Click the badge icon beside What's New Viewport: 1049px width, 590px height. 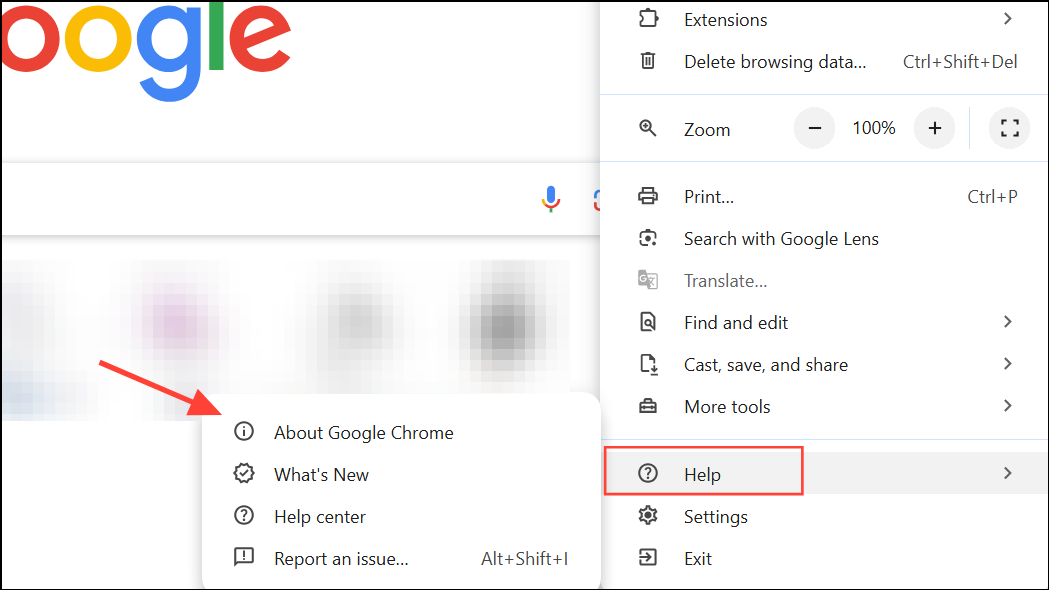[244, 474]
